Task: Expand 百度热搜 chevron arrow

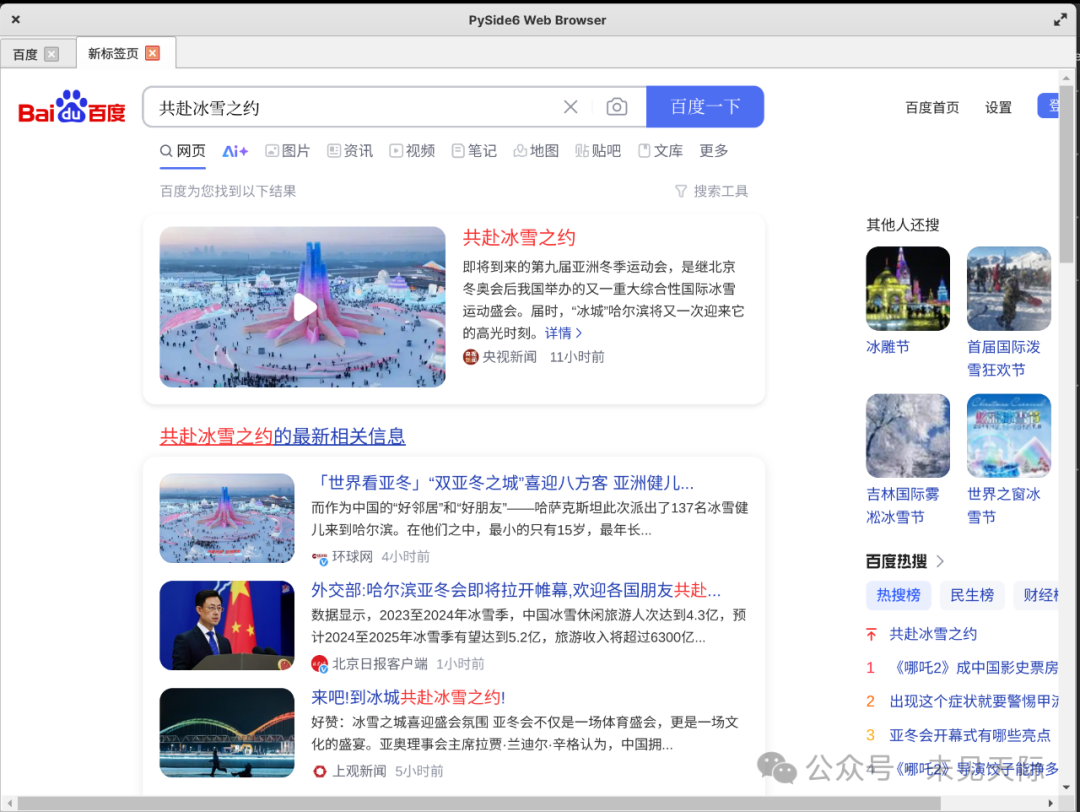Action: pyautogui.click(x=940, y=561)
